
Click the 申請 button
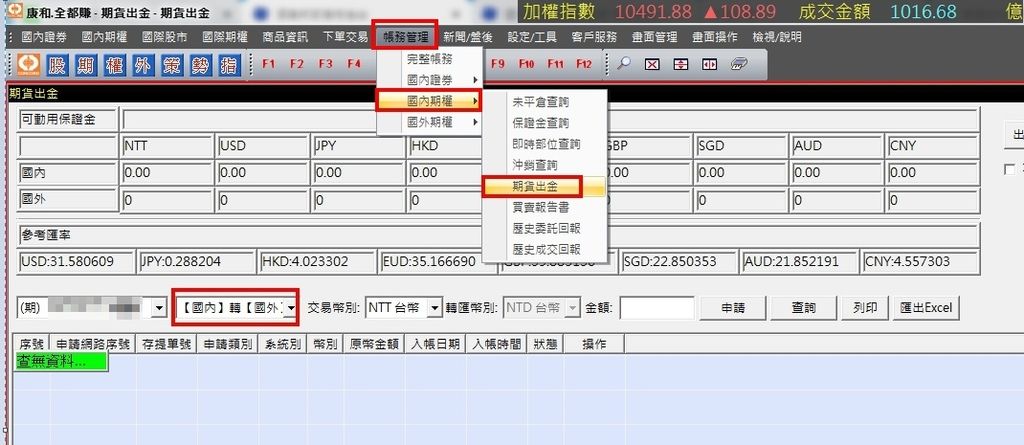click(x=733, y=308)
